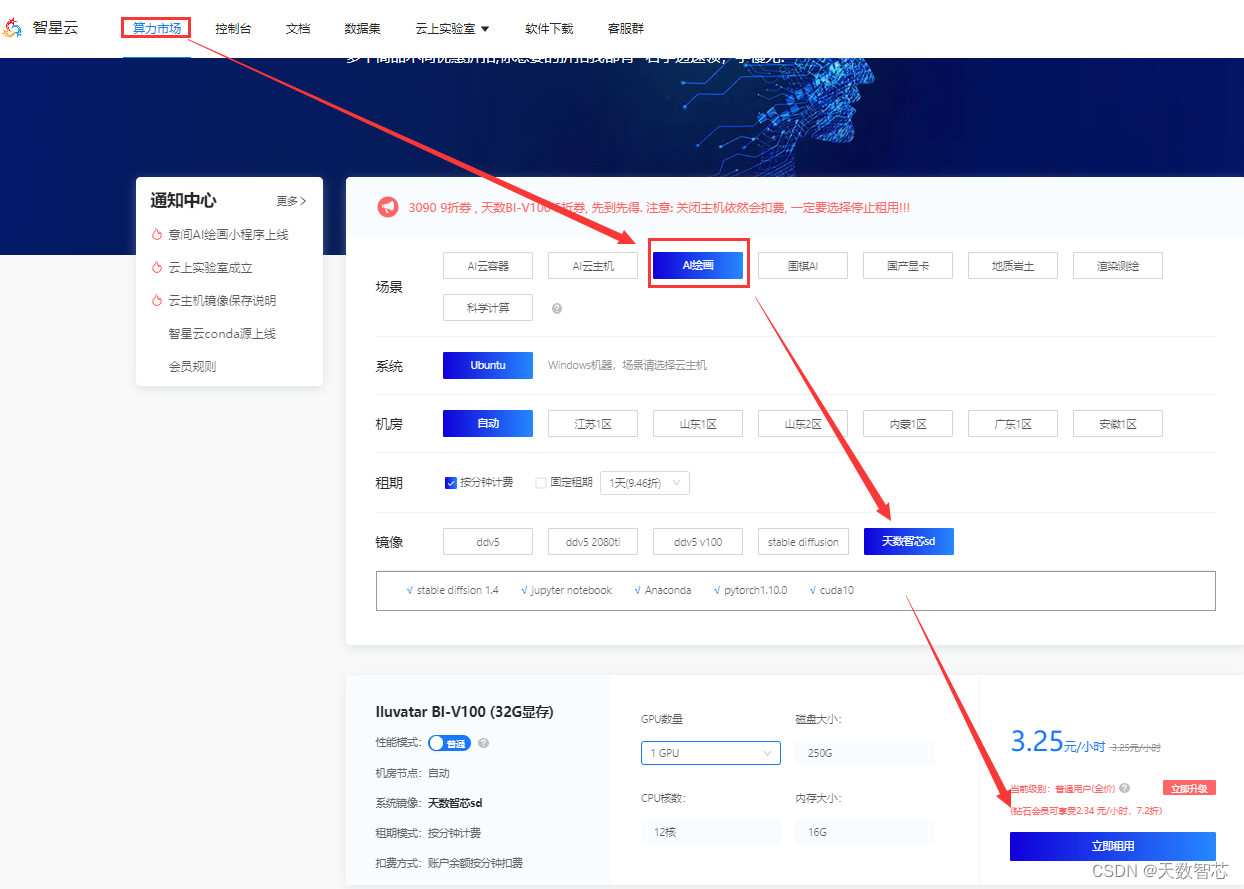Select 国产显卡 scenario

(x=908, y=266)
